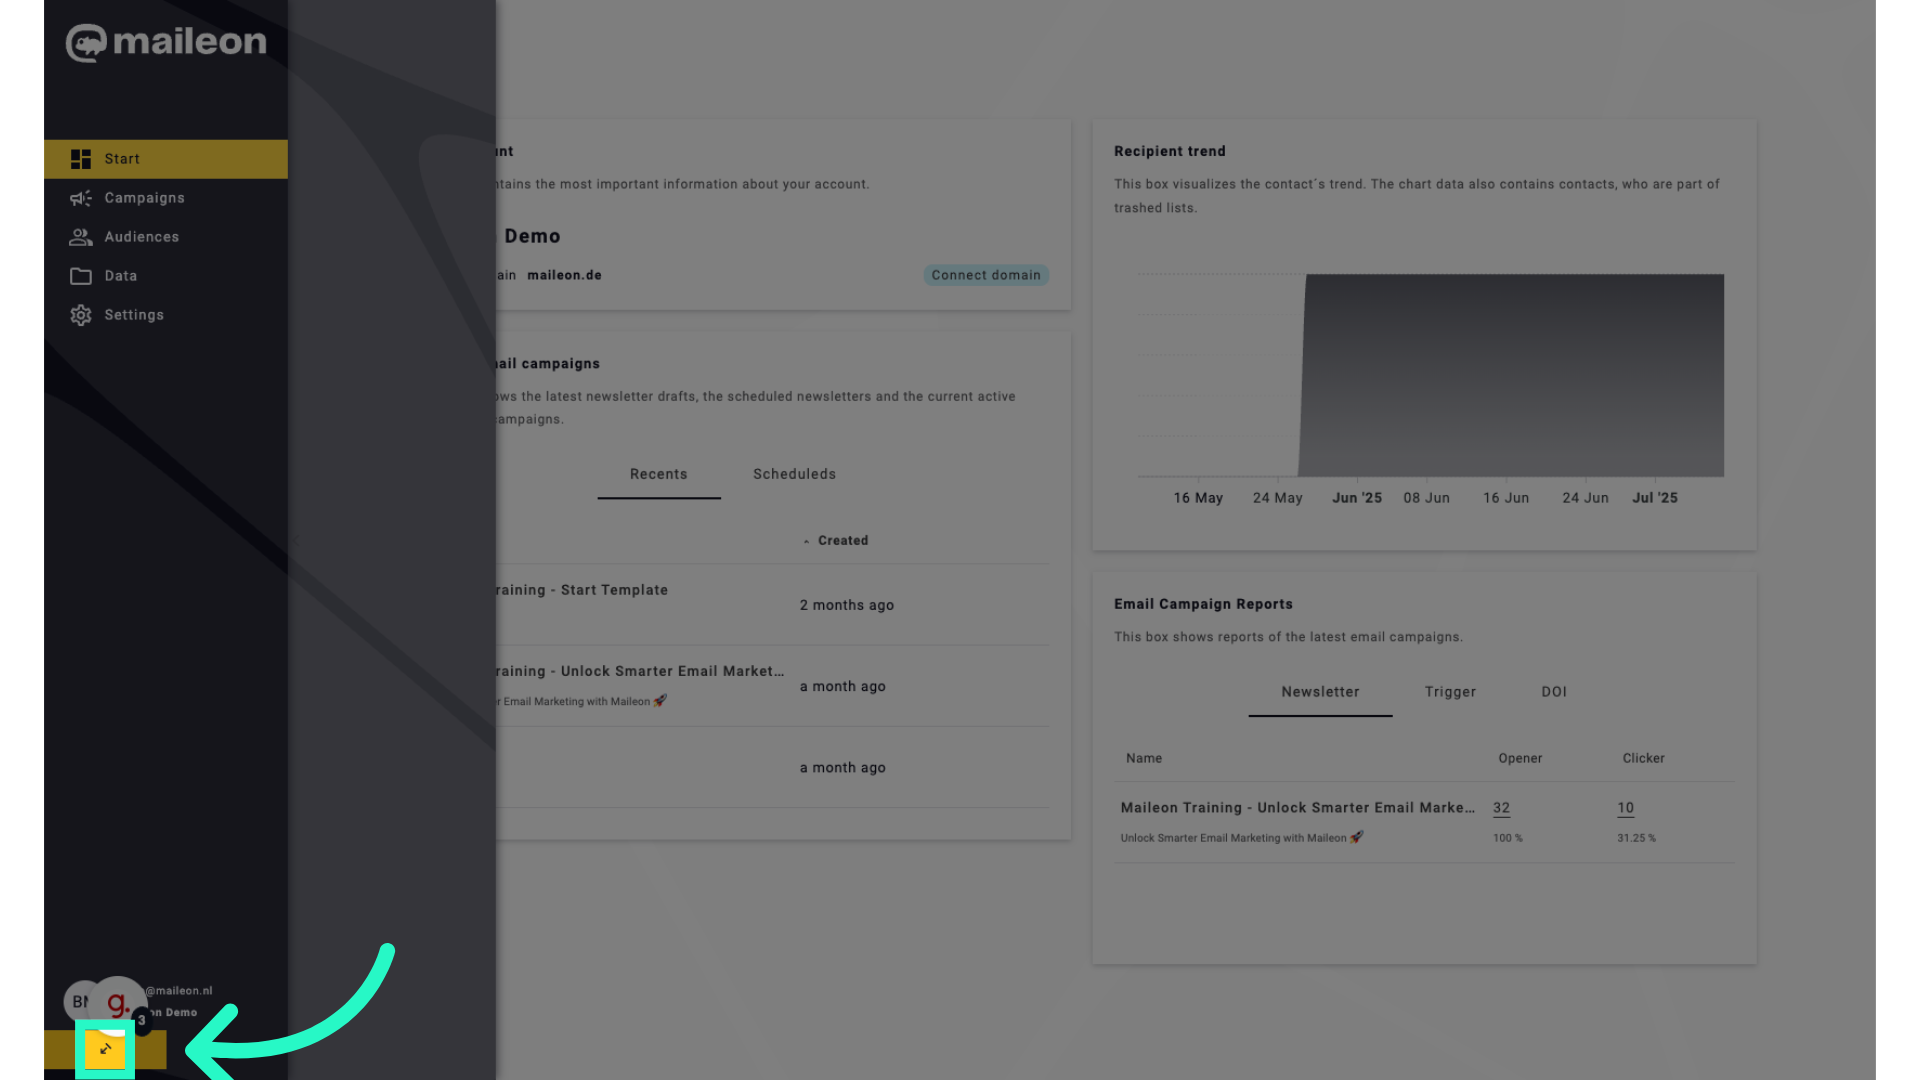Click the clicker count 10
Image resolution: width=1920 pixels, height=1080 pixels.
point(1625,808)
